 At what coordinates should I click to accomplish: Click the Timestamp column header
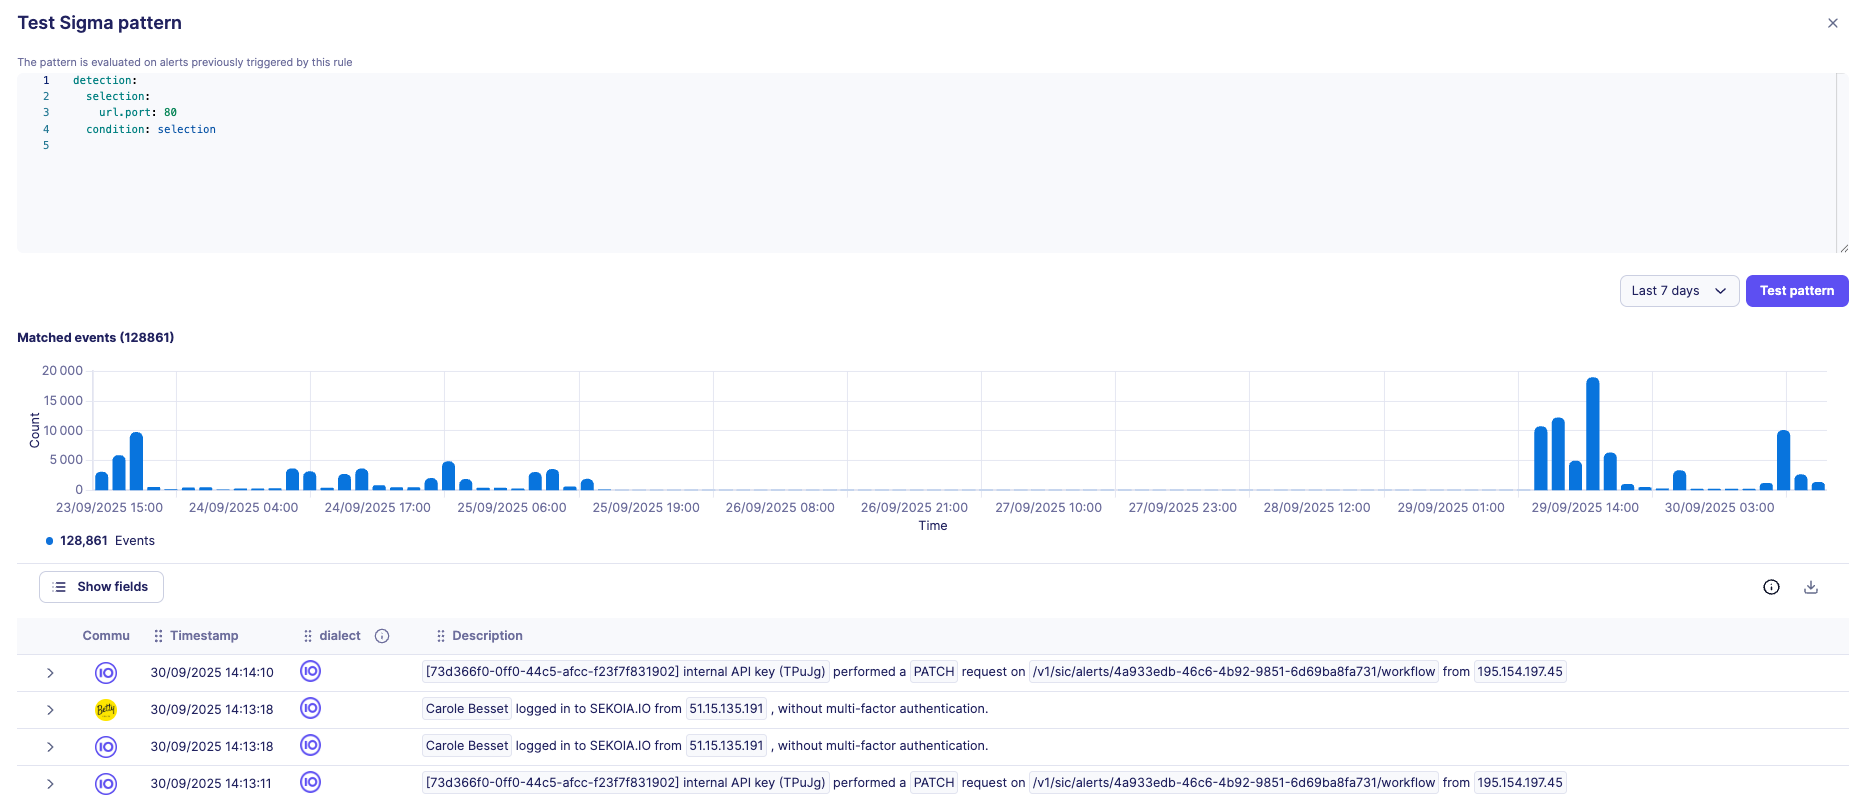204,636
